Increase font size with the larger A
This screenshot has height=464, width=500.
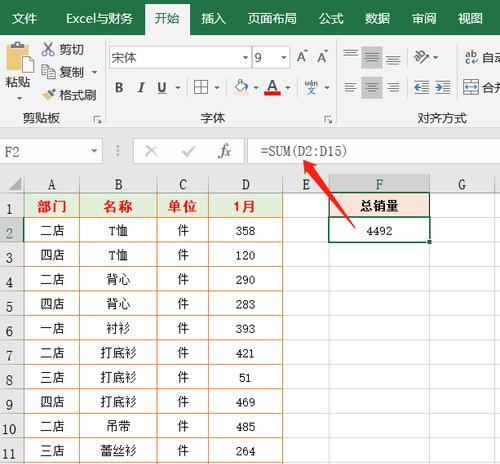pyautogui.click(x=302, y=57)
